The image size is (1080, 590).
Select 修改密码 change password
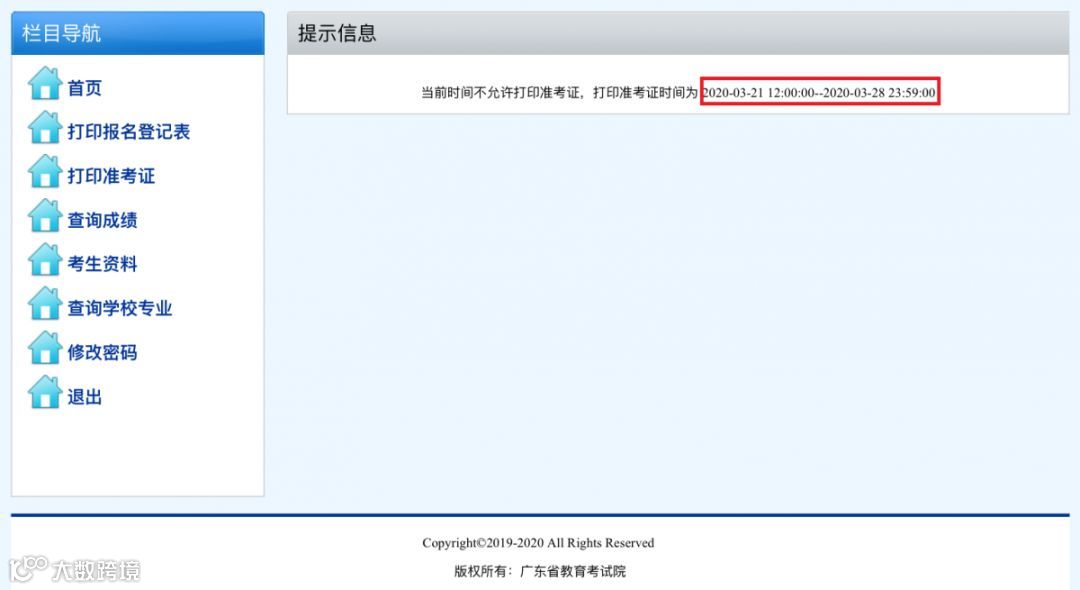[102, 352]
